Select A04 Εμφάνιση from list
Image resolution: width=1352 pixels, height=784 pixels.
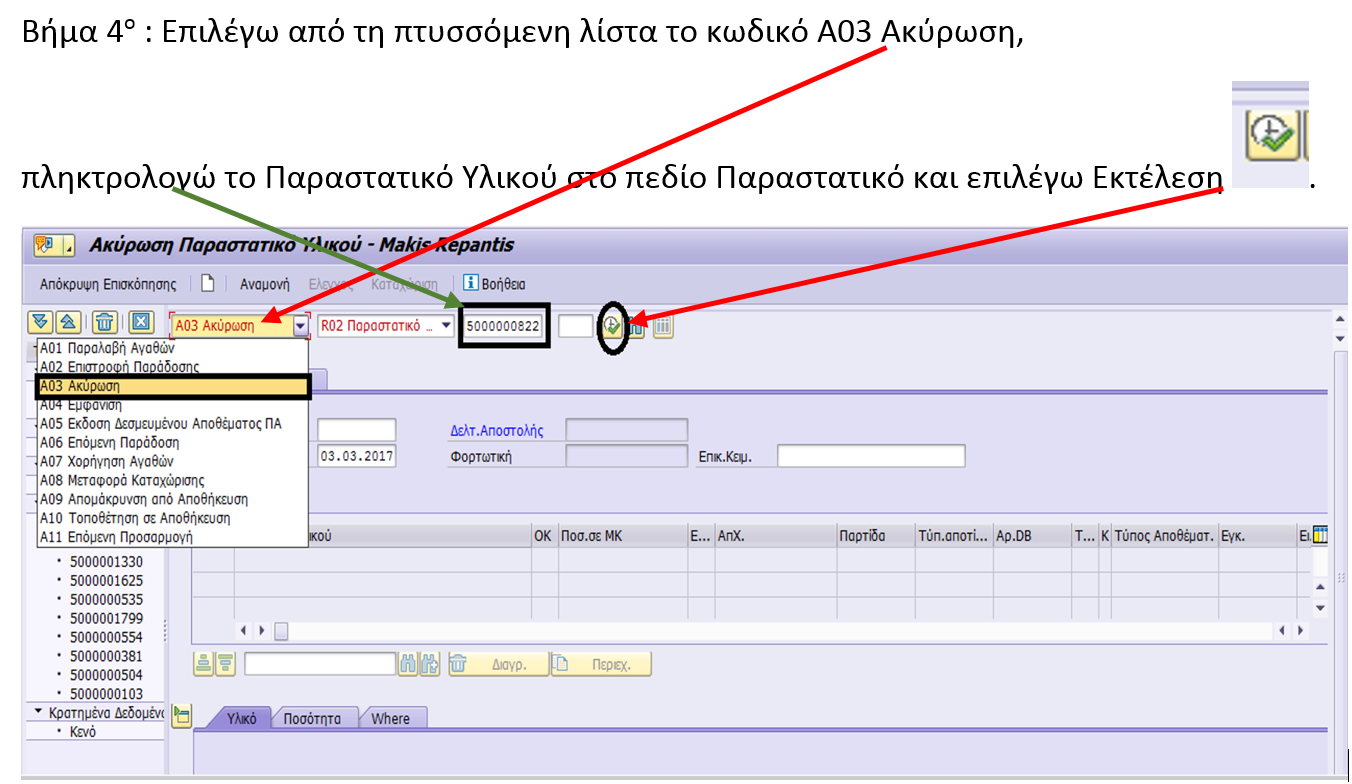click(170, 405)
